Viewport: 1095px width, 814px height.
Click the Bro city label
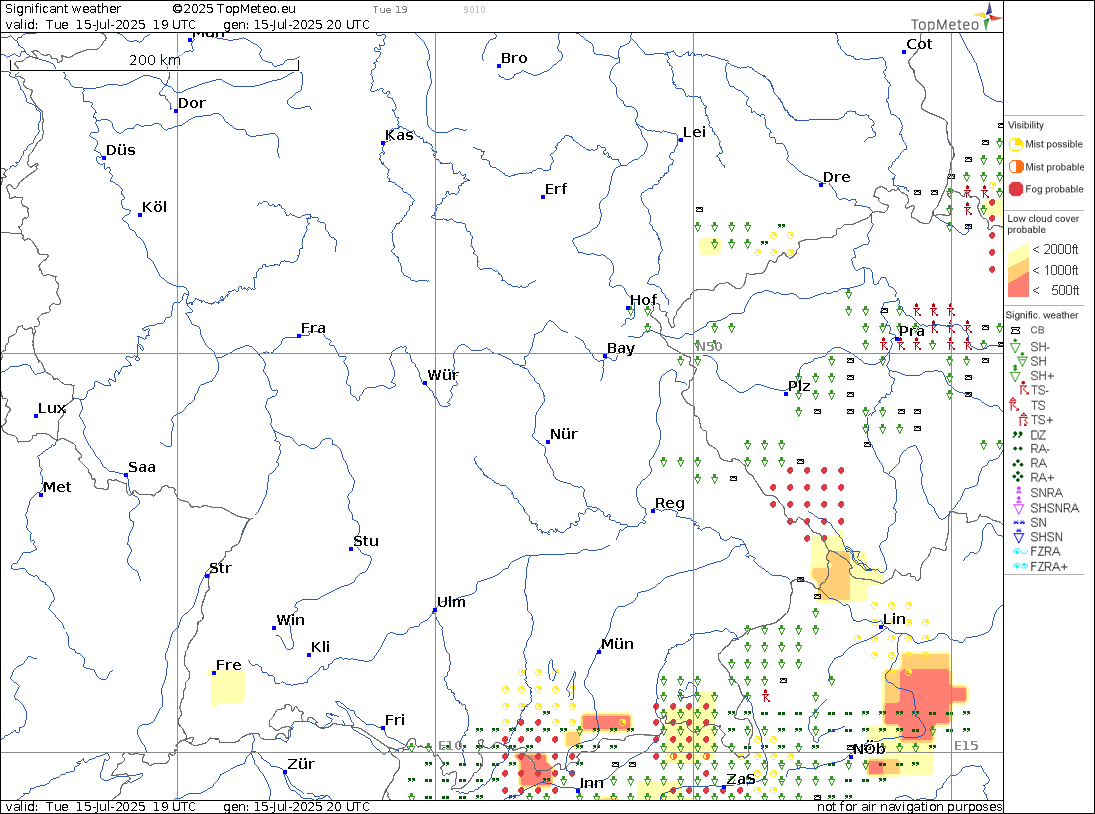(x=513, y=59)
